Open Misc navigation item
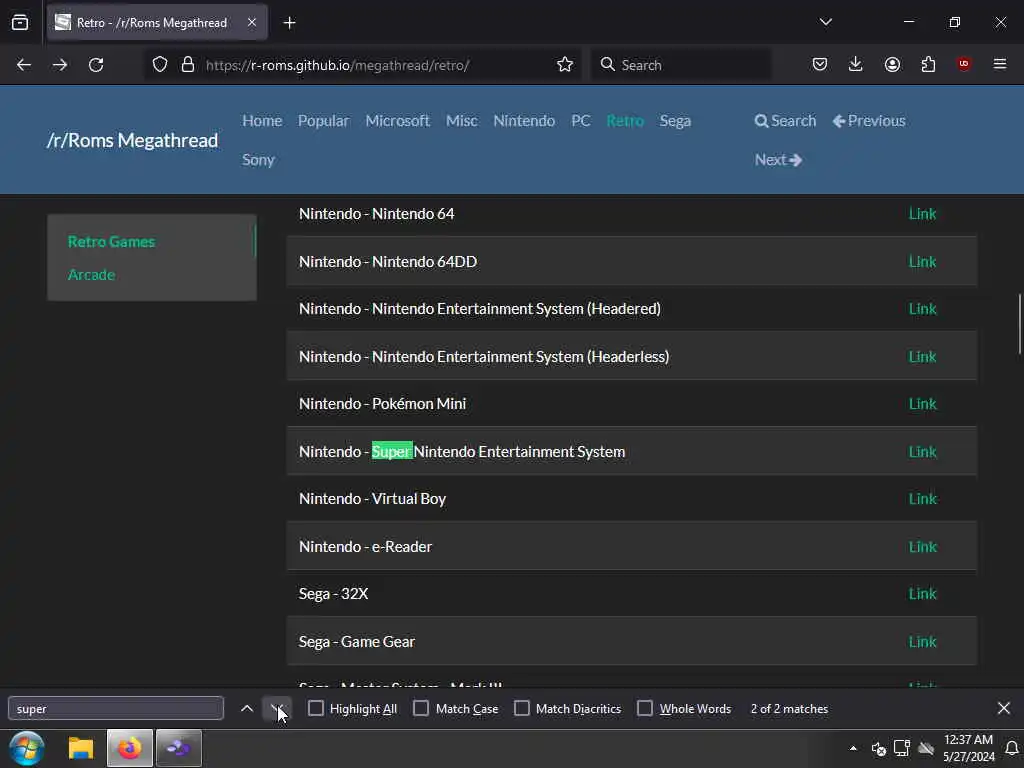The height and width of the screenshot is (768, 1024). tap(462, 121)
